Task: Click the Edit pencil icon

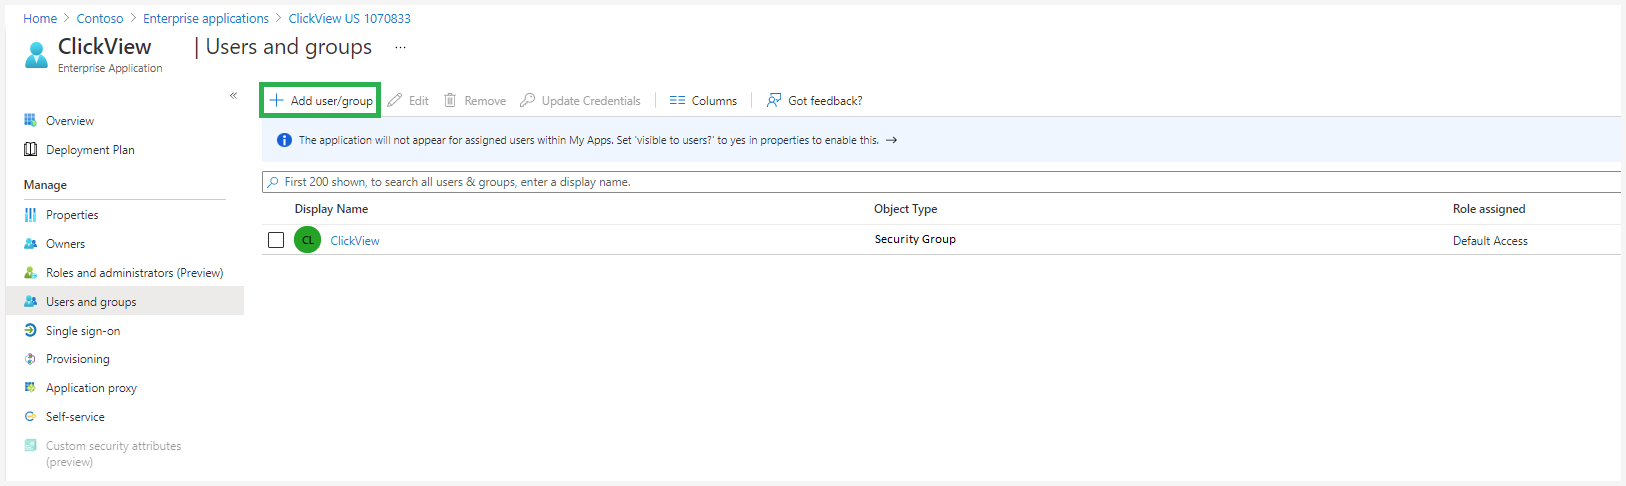Action: pyautogui.click(x=395, y=100)
